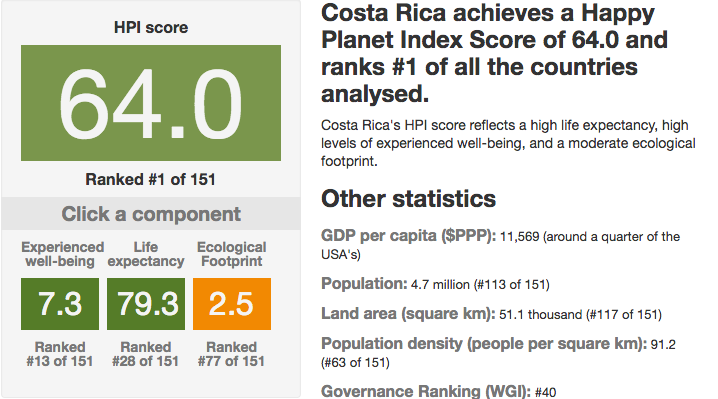Click 'Ranked #1 of 151' text

tap(151, 179)
